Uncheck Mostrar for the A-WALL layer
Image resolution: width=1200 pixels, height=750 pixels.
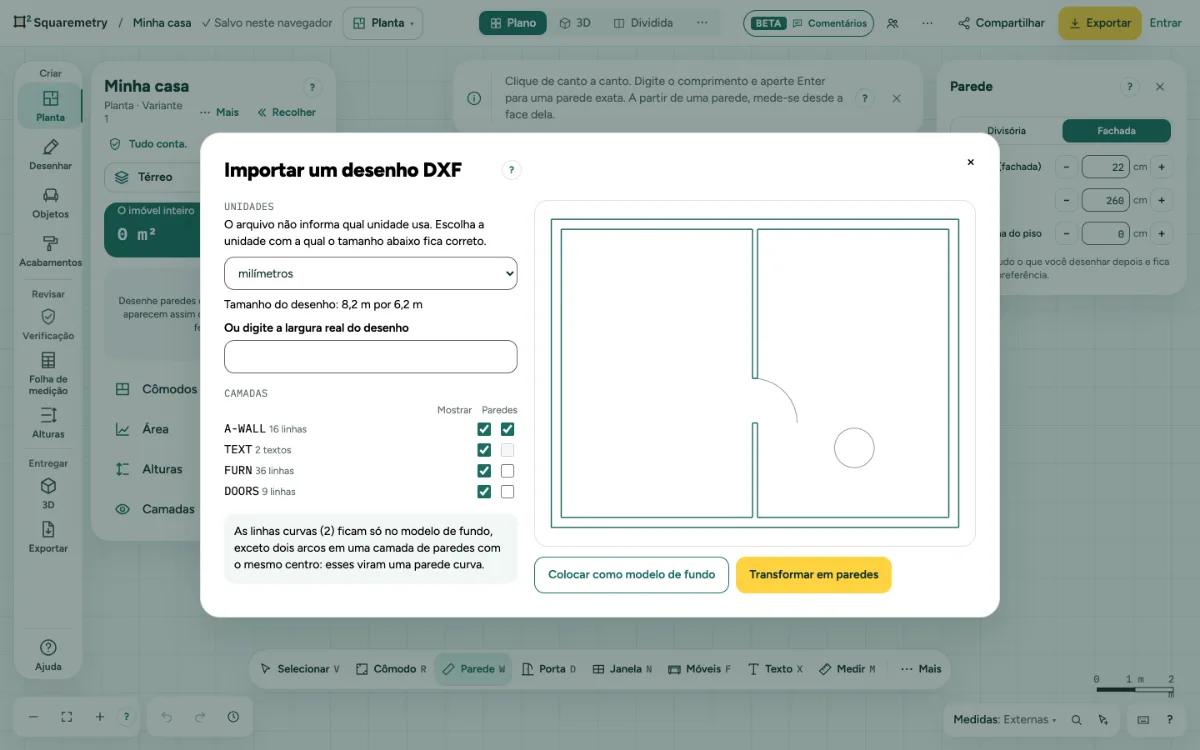(484, 429)
